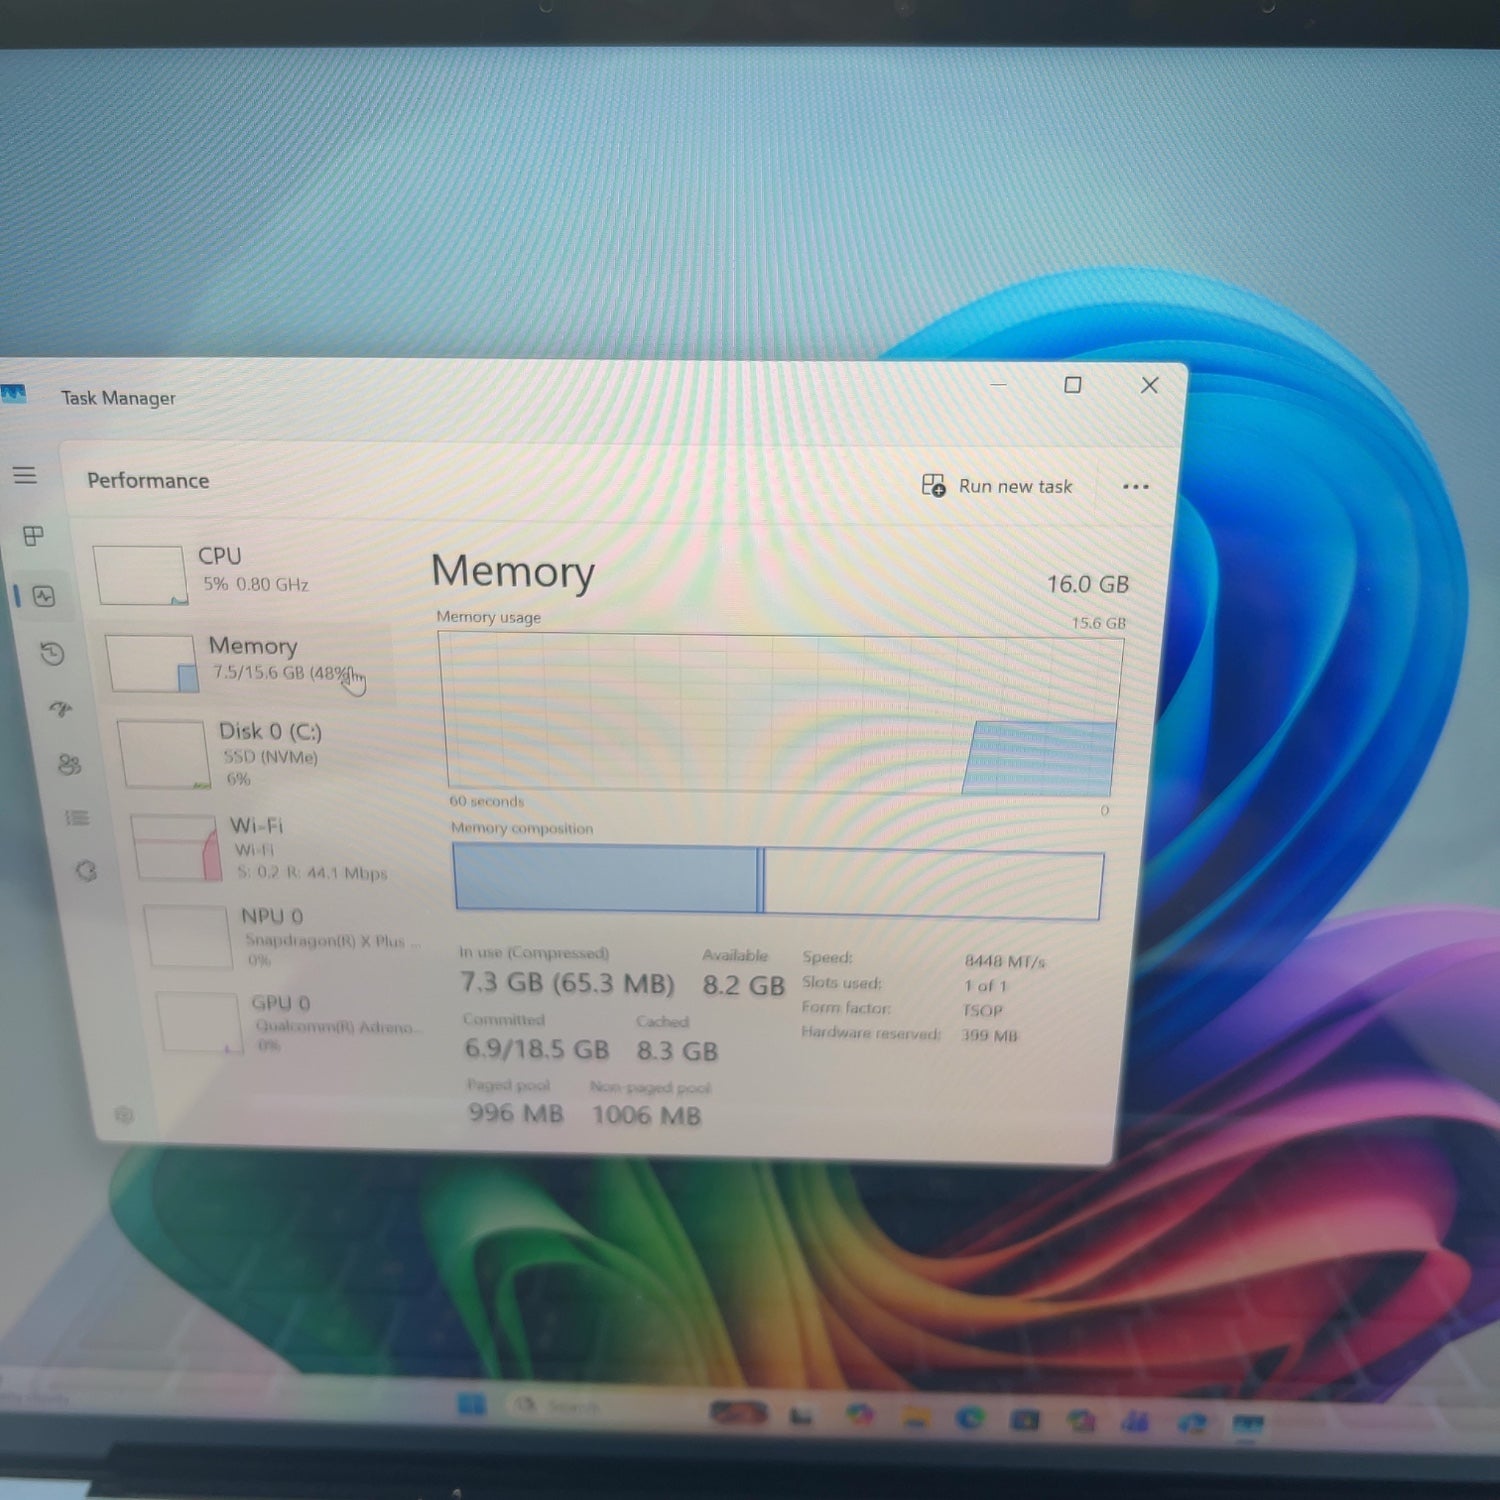Click the Disk 0 mini graph thumbnail
Screen dimensions: 1500x1500
tap(164, 755)
